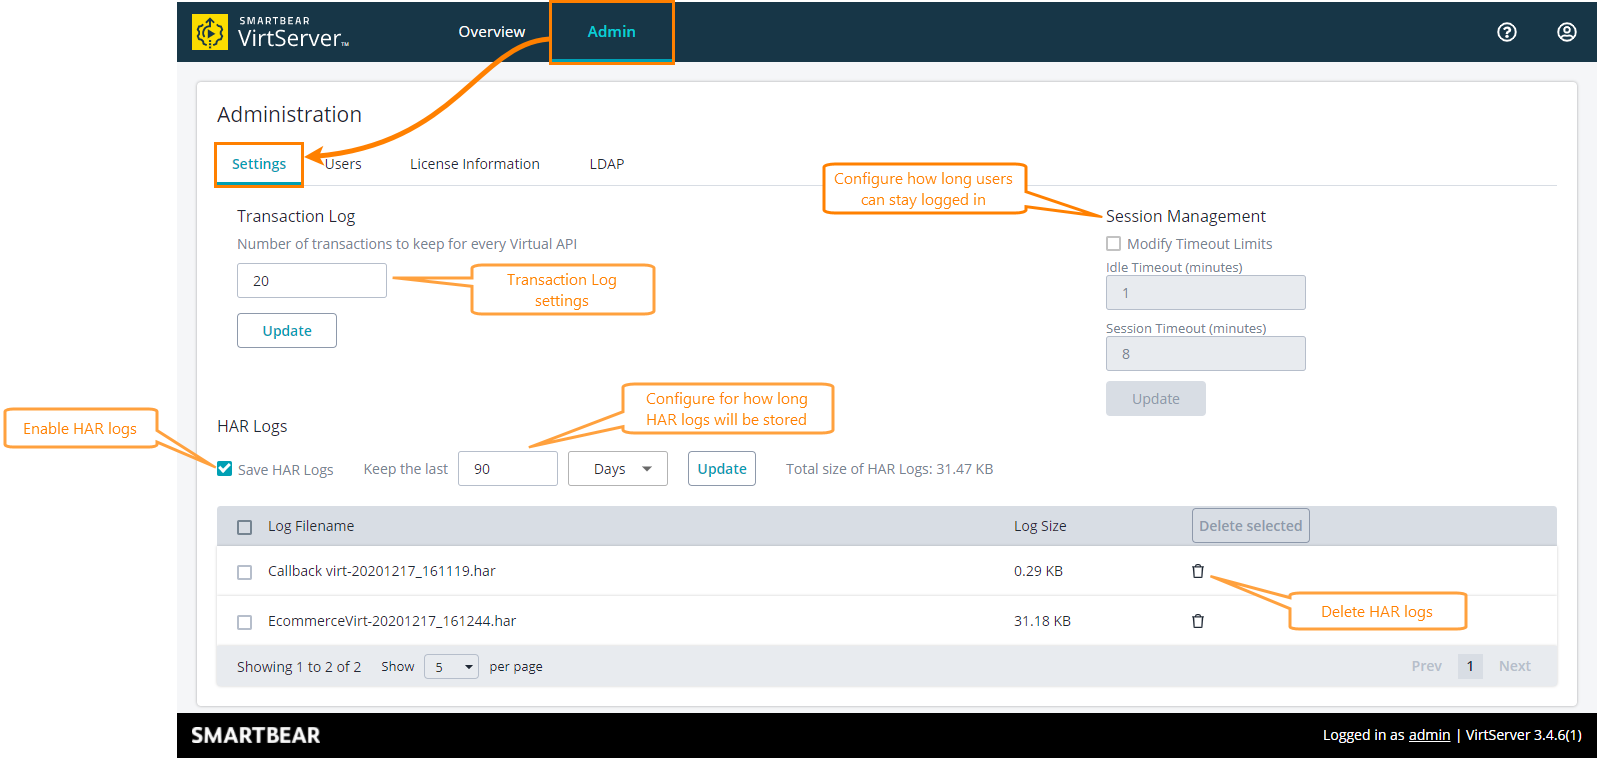The height and width of the screenshot is (758, 1597).
Task: Go to the LDAP tab
Action: point(607,164)
